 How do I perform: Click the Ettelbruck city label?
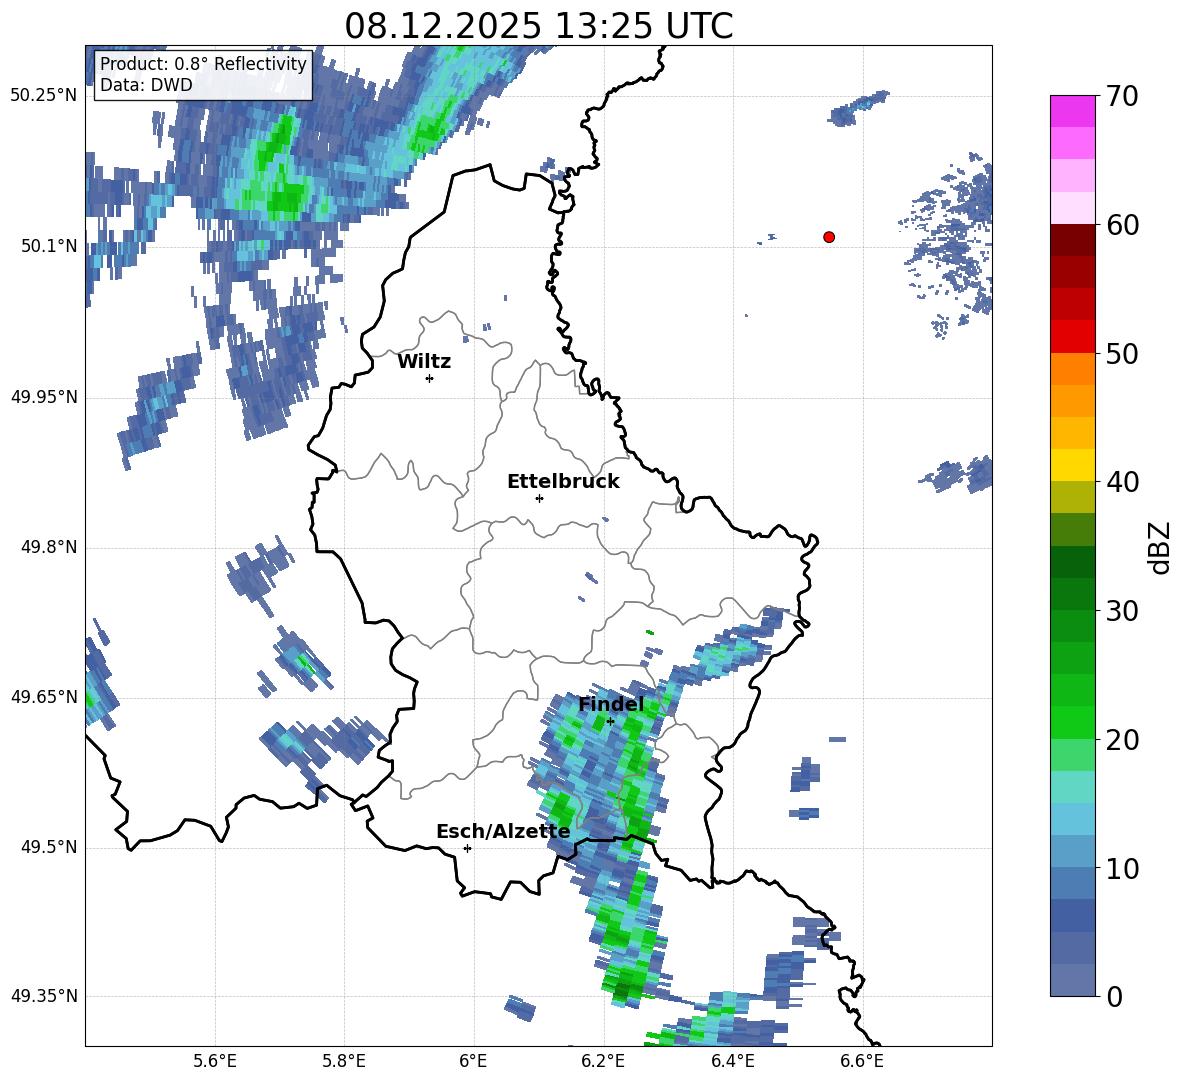pos(563,482)
